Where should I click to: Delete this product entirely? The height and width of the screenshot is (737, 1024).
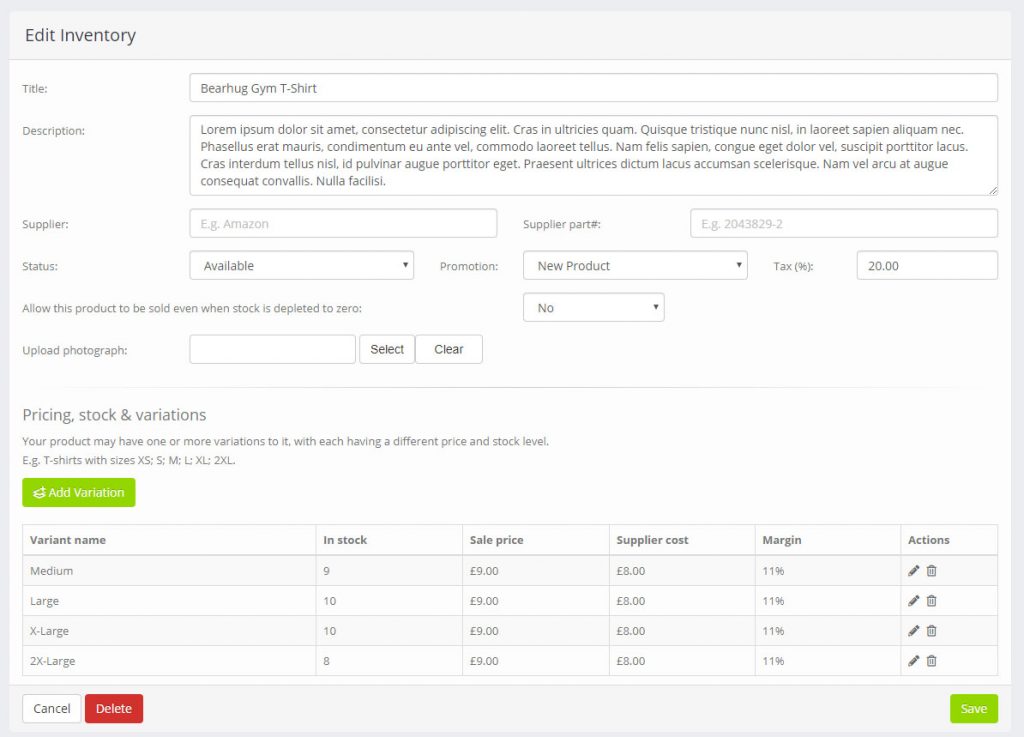point(114,708)
